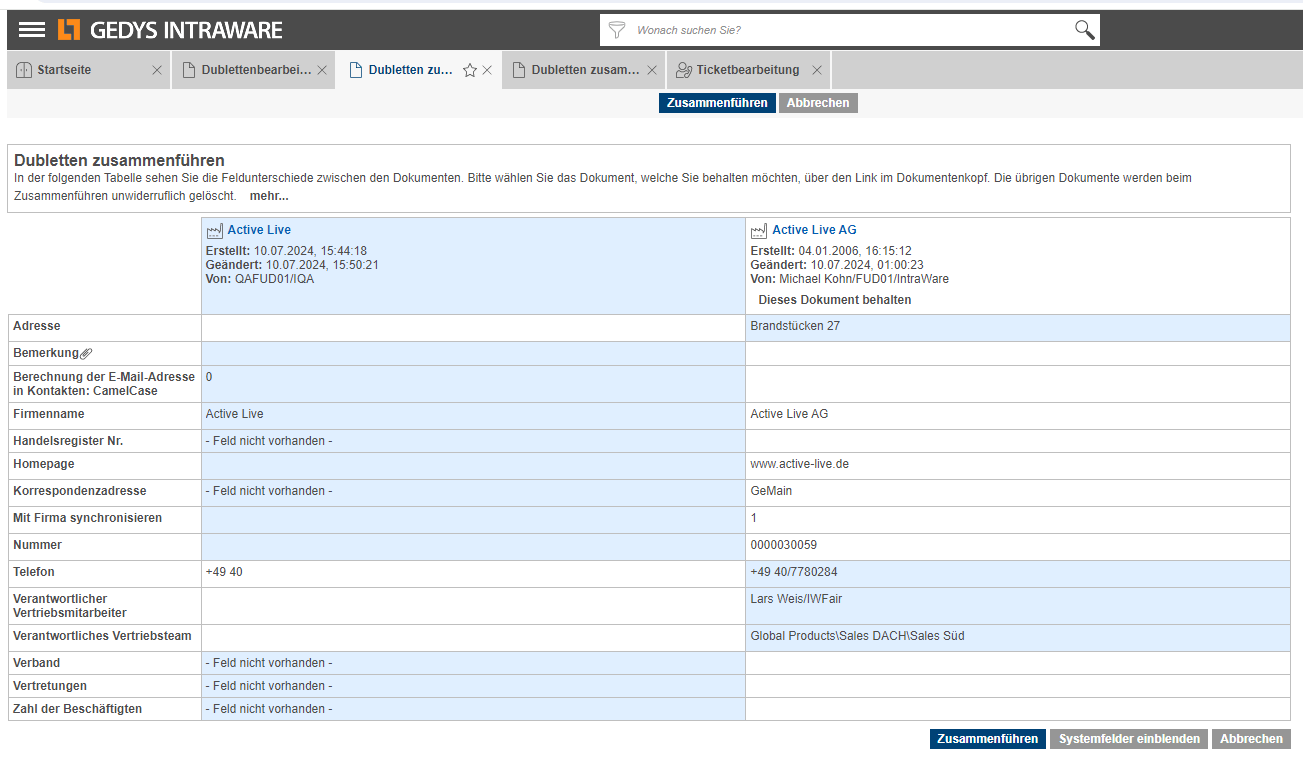Click the Systemfelder einblenden button

(1129, 739)
